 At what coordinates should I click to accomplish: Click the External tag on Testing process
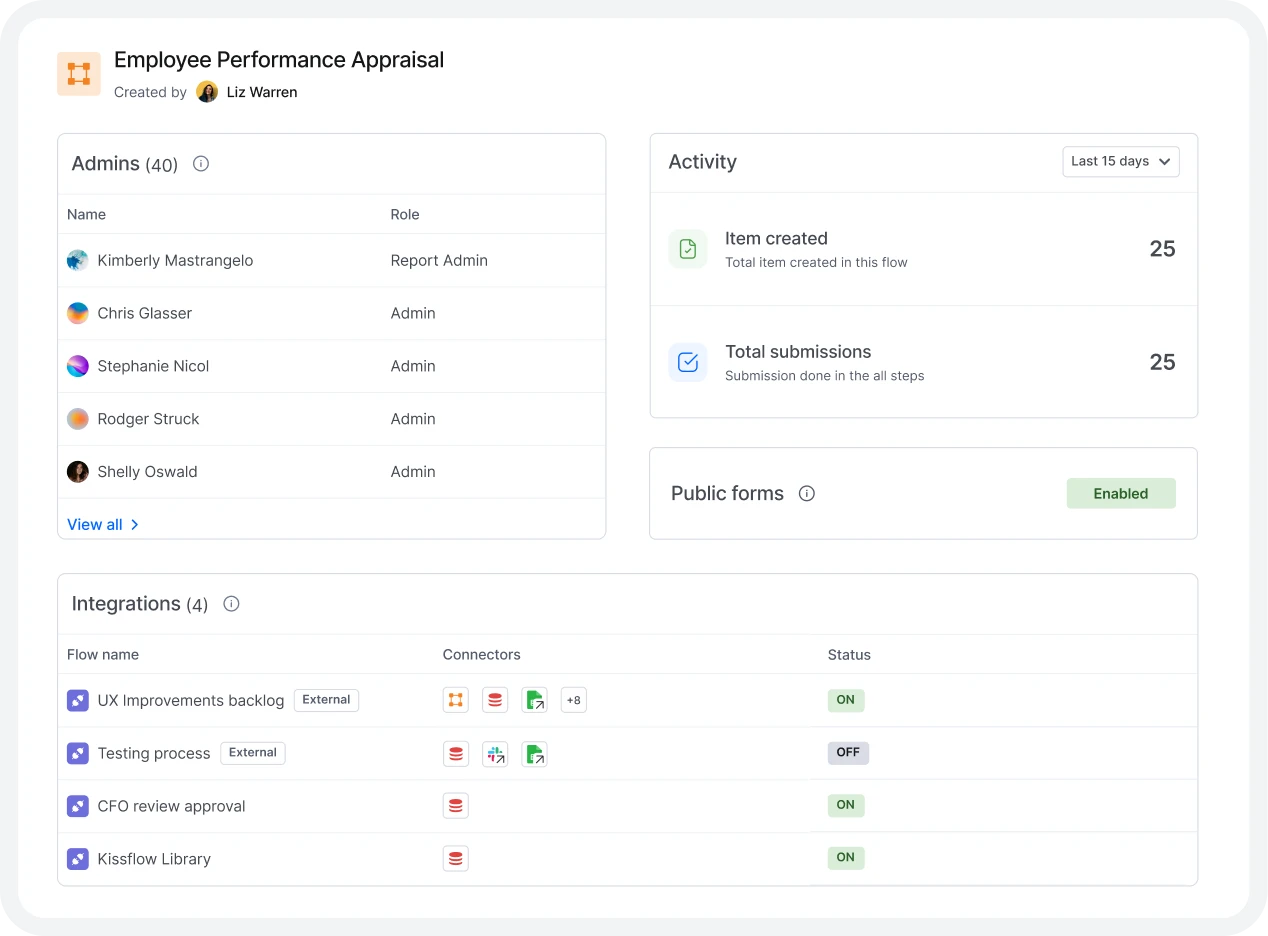(253, 753)
